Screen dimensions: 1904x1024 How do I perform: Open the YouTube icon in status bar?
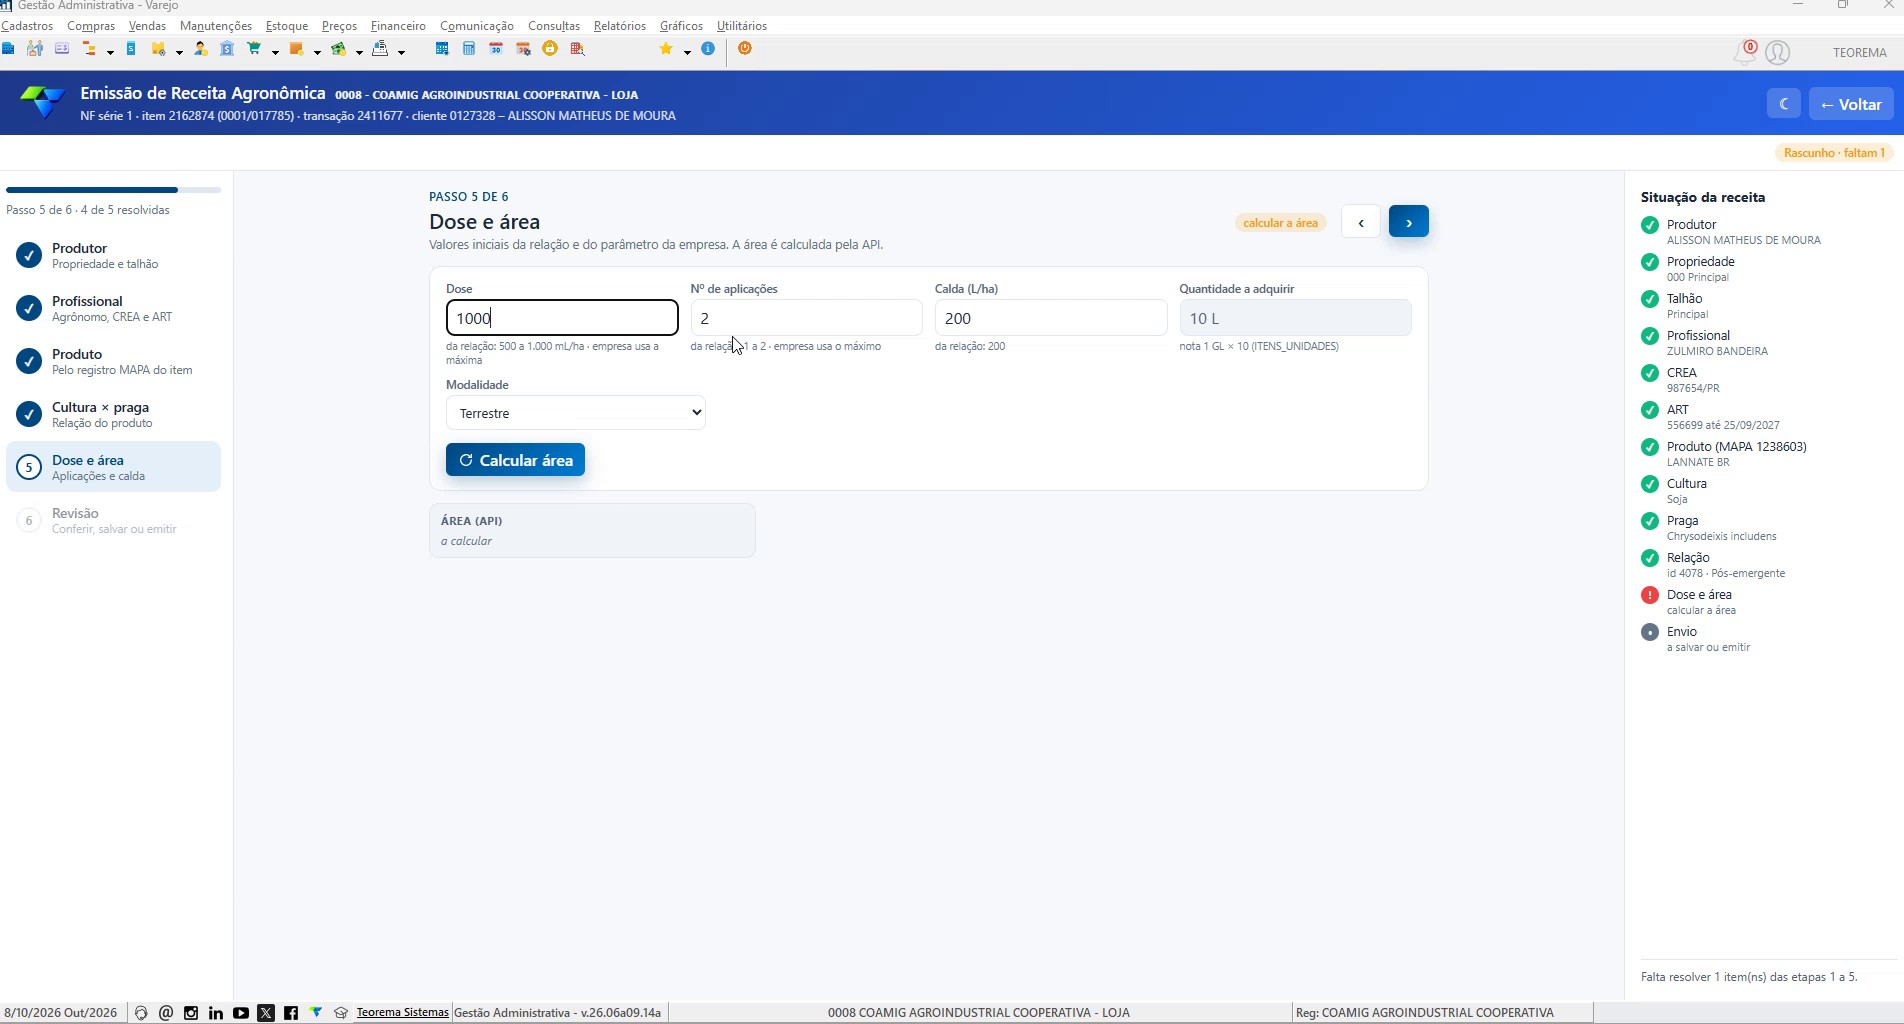click(241, 1013)
